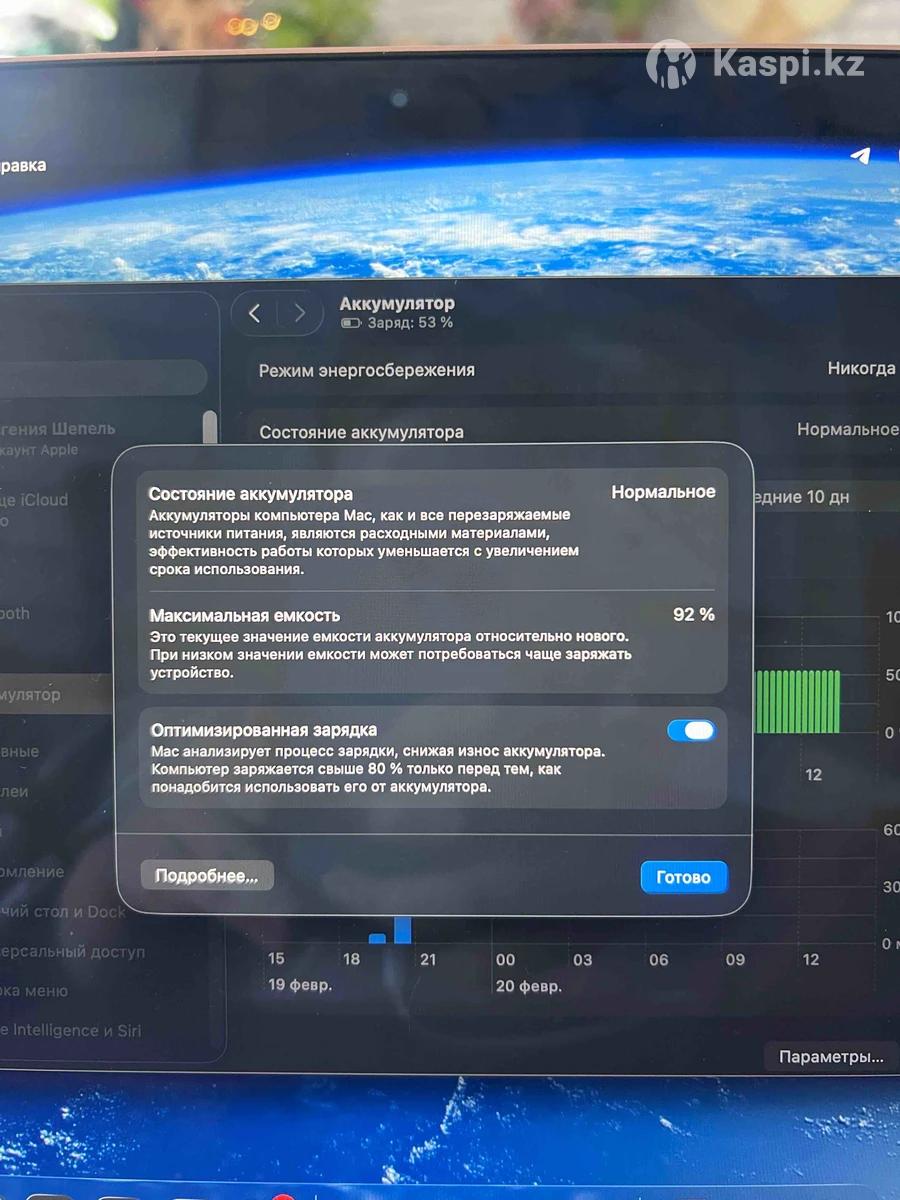900x1200 pixels.
Task: Open Состояние аккумулятора Нормальное details row
Action: (x=846, y=430)
